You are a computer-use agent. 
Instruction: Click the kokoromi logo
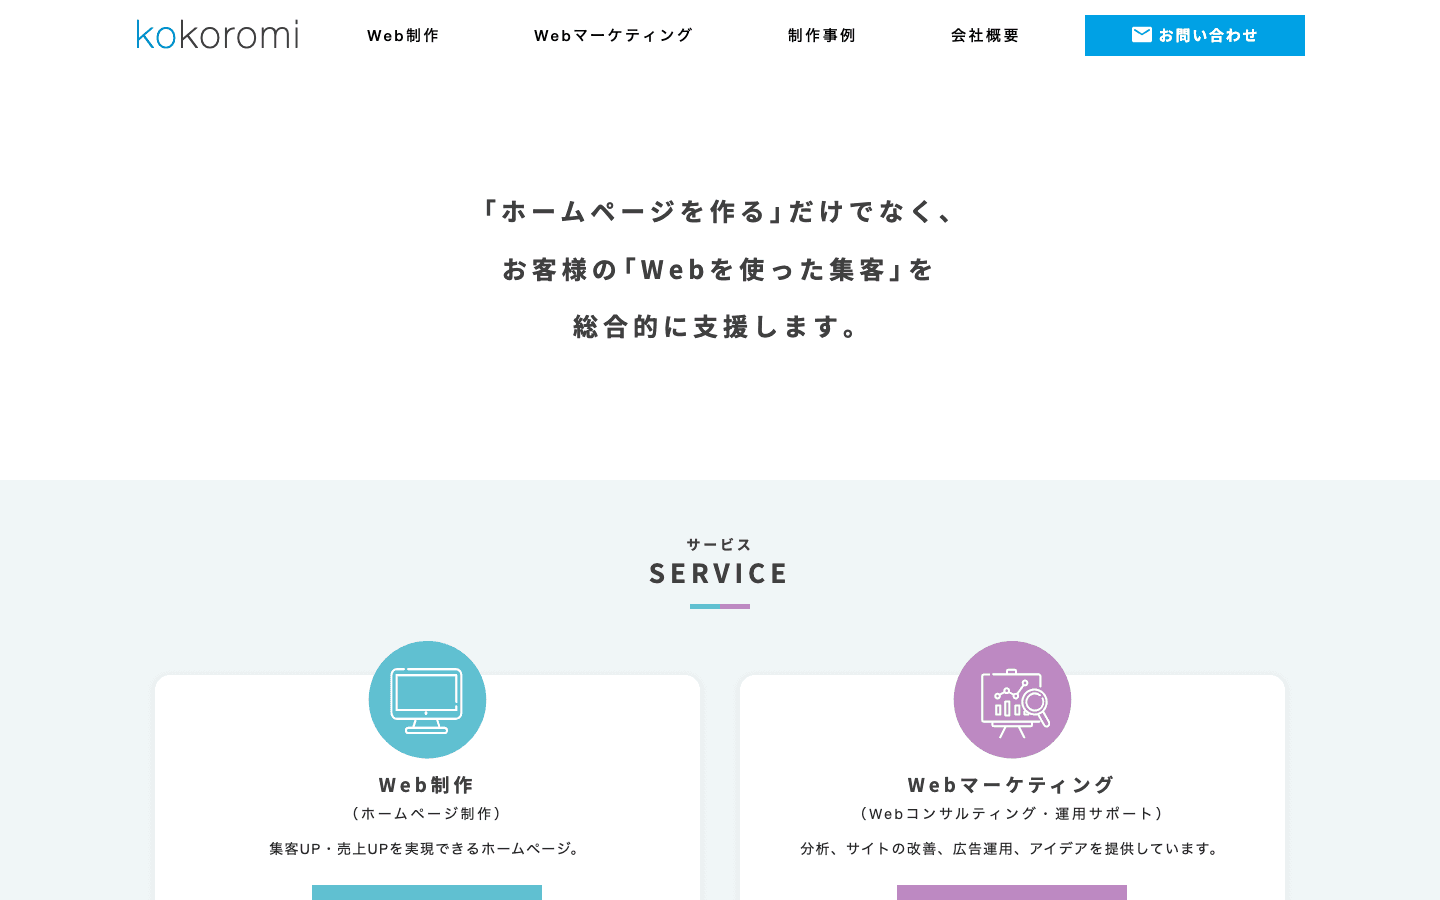pyautogui.click(x=217, y=35)
